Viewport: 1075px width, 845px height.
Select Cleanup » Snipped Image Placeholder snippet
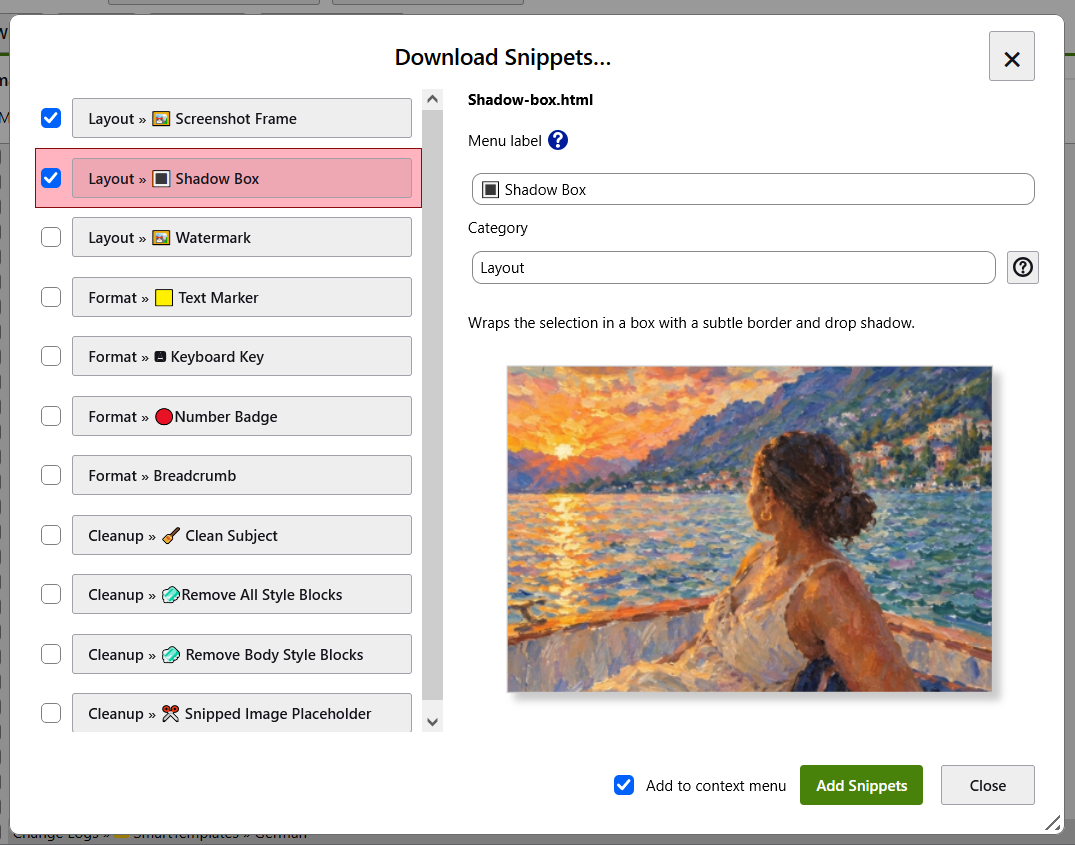click(242, 713)
